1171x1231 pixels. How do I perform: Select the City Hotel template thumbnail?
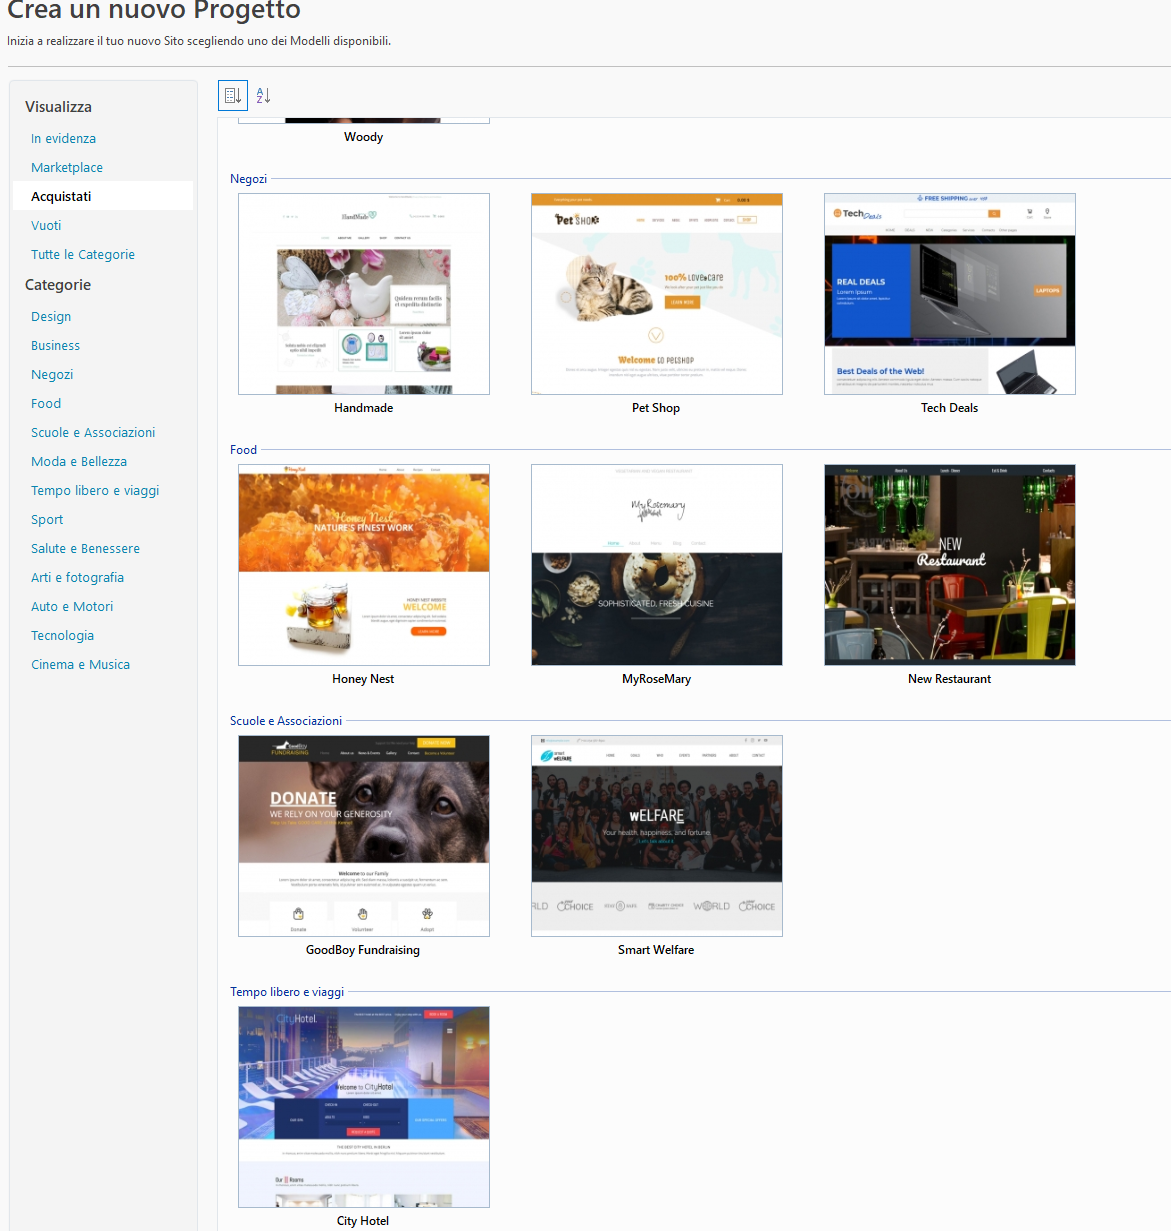click(x=364, y=1107)
